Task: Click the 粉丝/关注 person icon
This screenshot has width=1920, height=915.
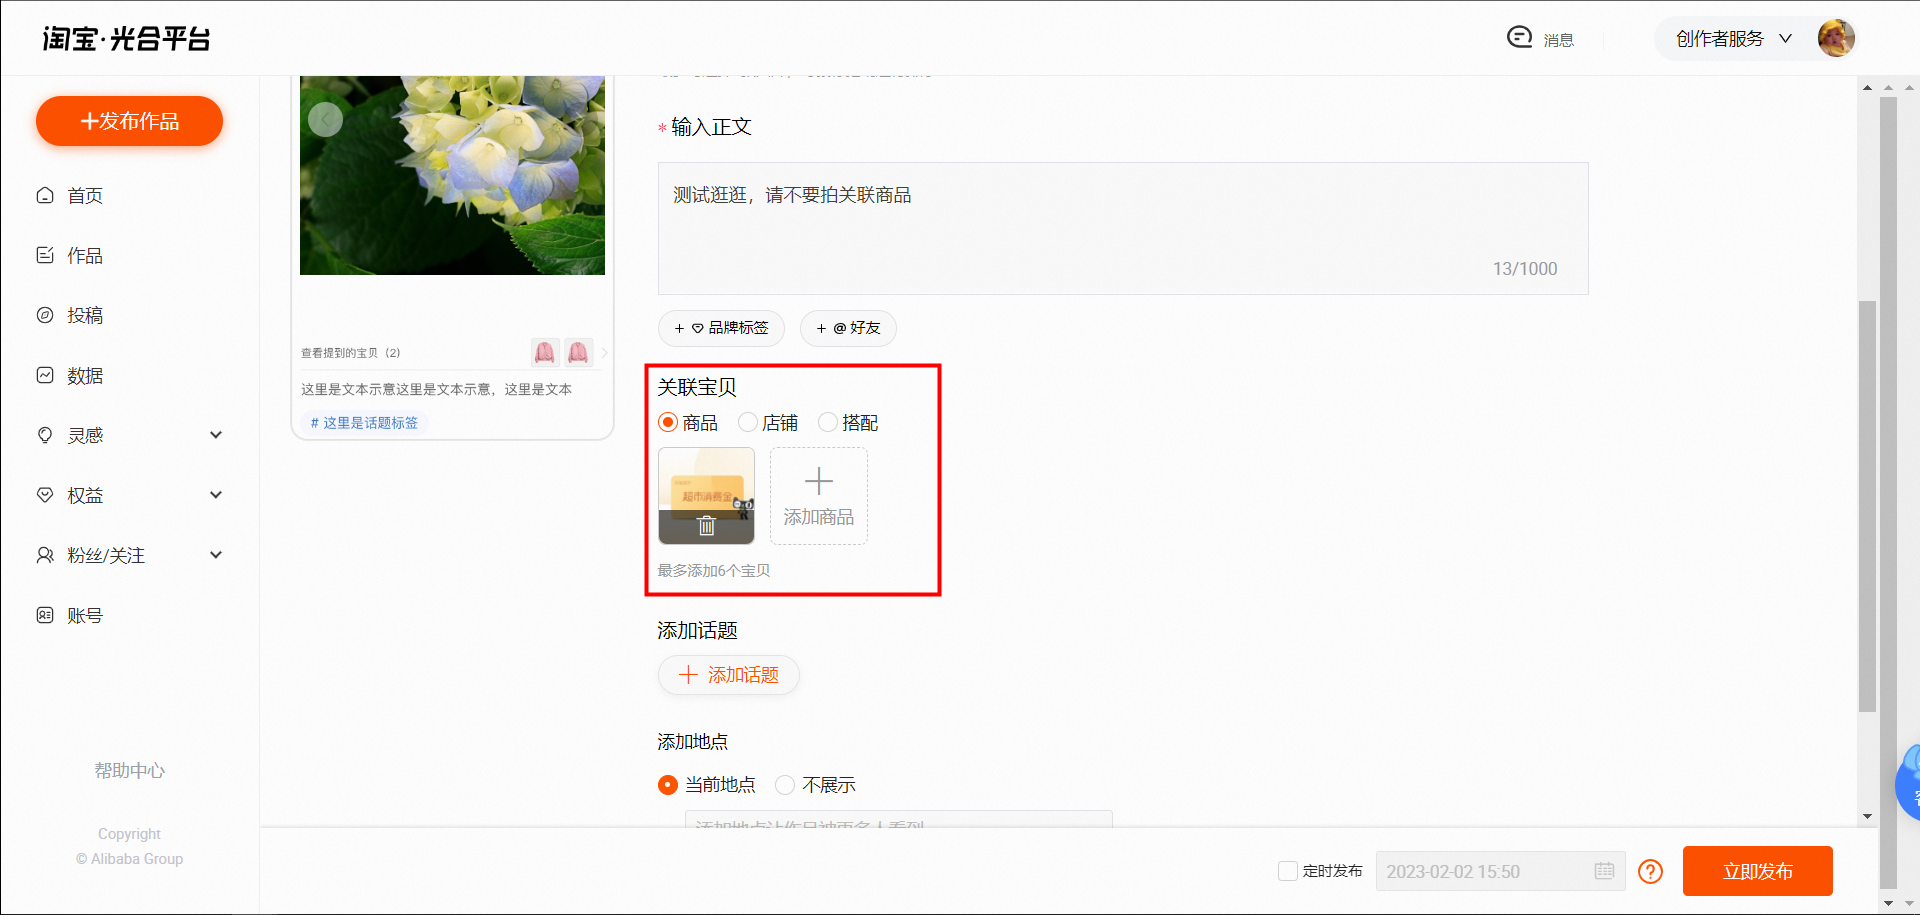Action: pos(45,555)
